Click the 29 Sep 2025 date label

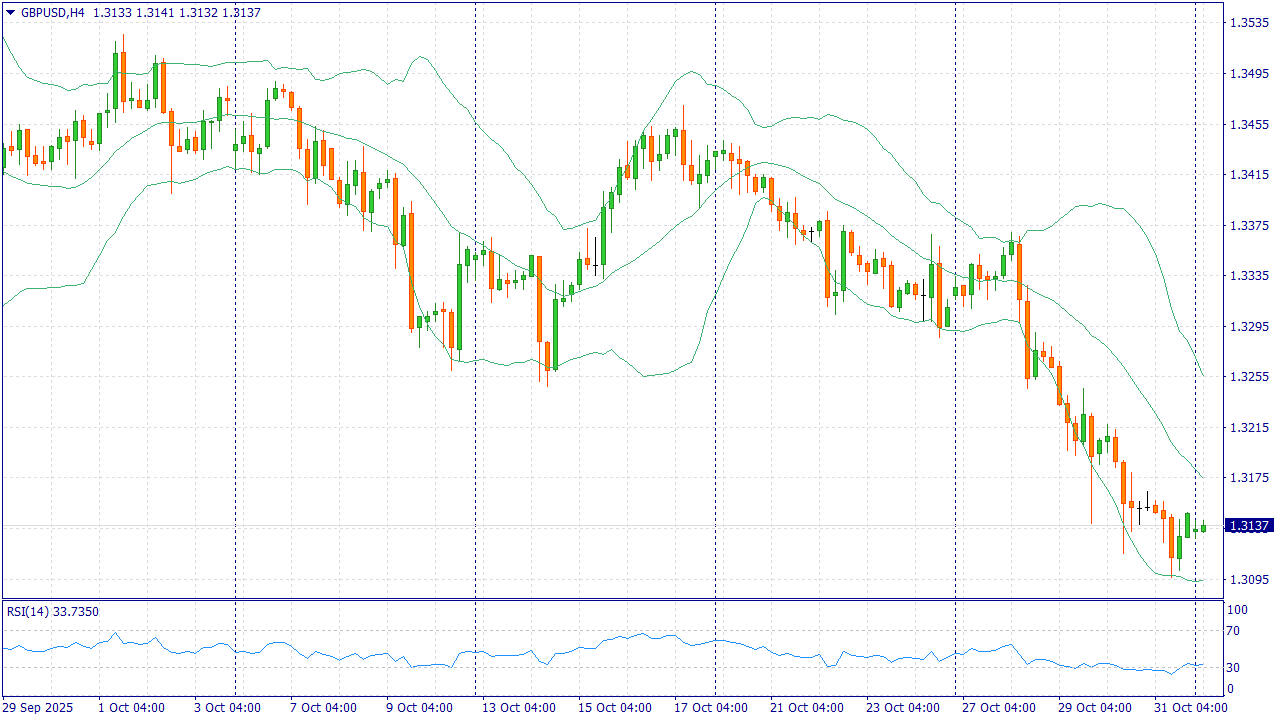tap(38, 708)
